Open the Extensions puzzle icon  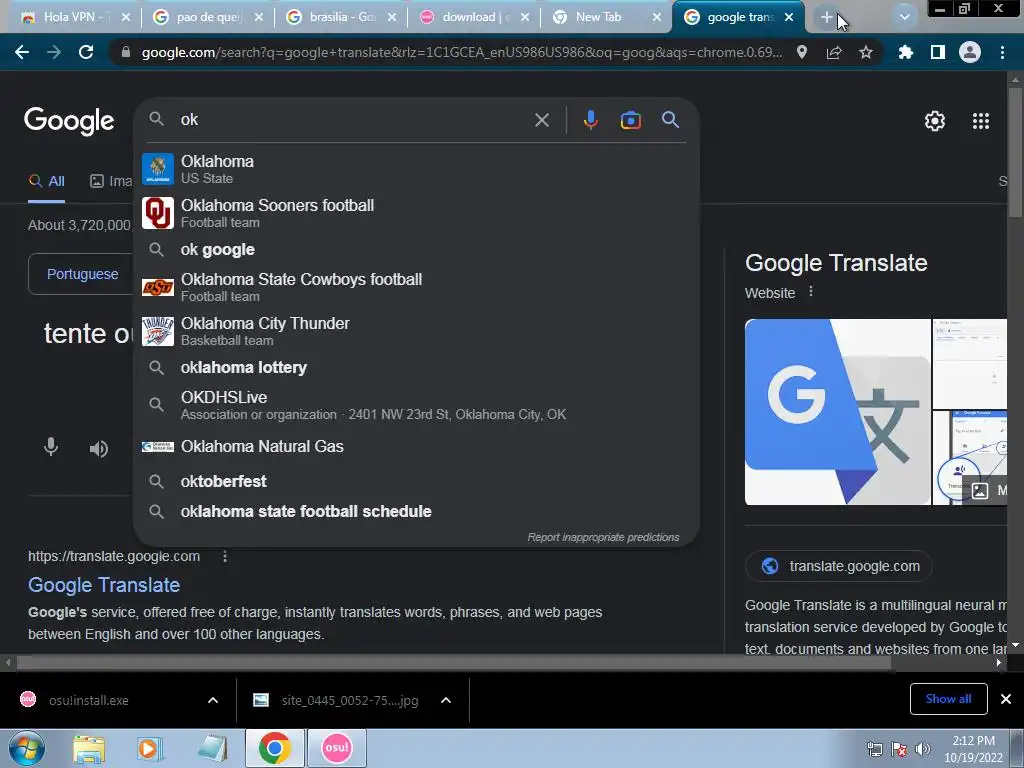(905, 52)
